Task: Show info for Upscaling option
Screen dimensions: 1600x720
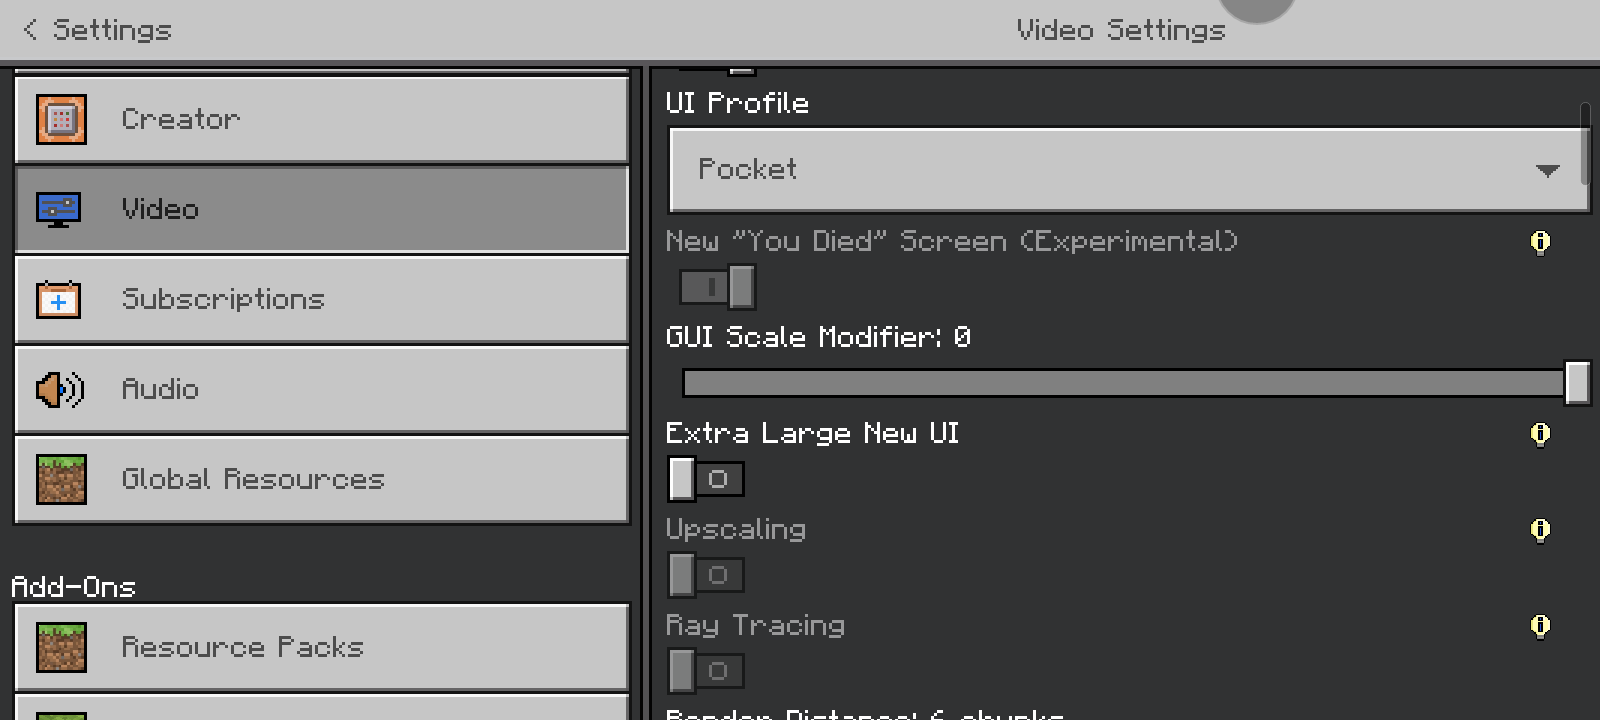Action: point(1540,530)
